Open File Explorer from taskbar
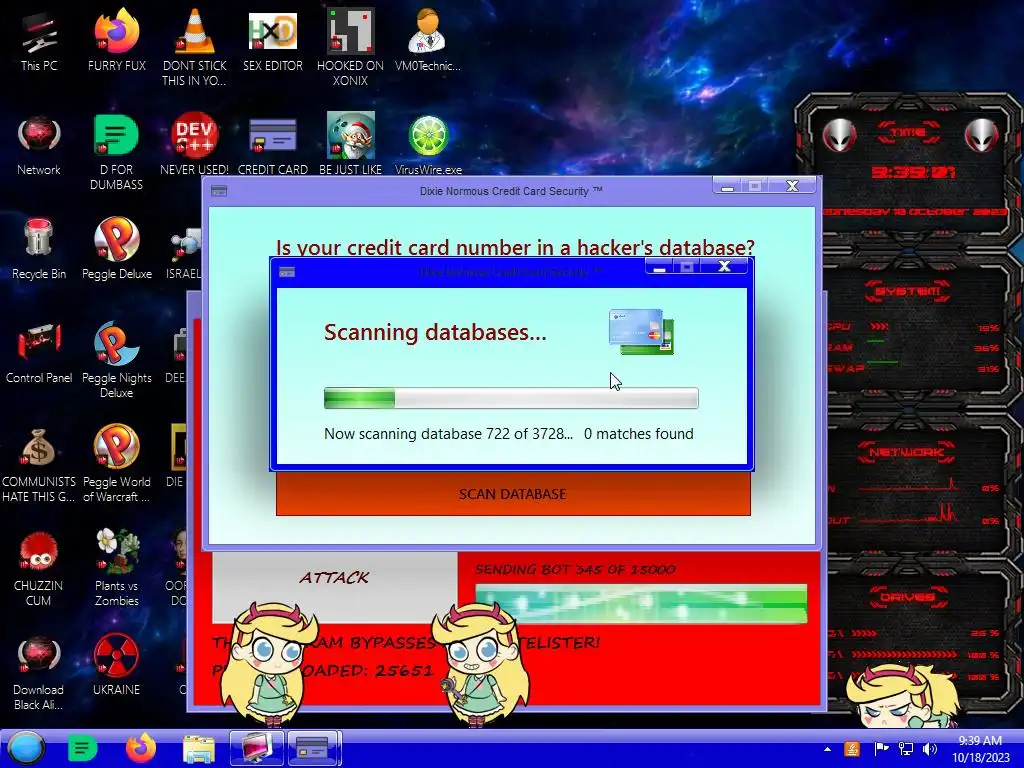 [x=199, y=748]
